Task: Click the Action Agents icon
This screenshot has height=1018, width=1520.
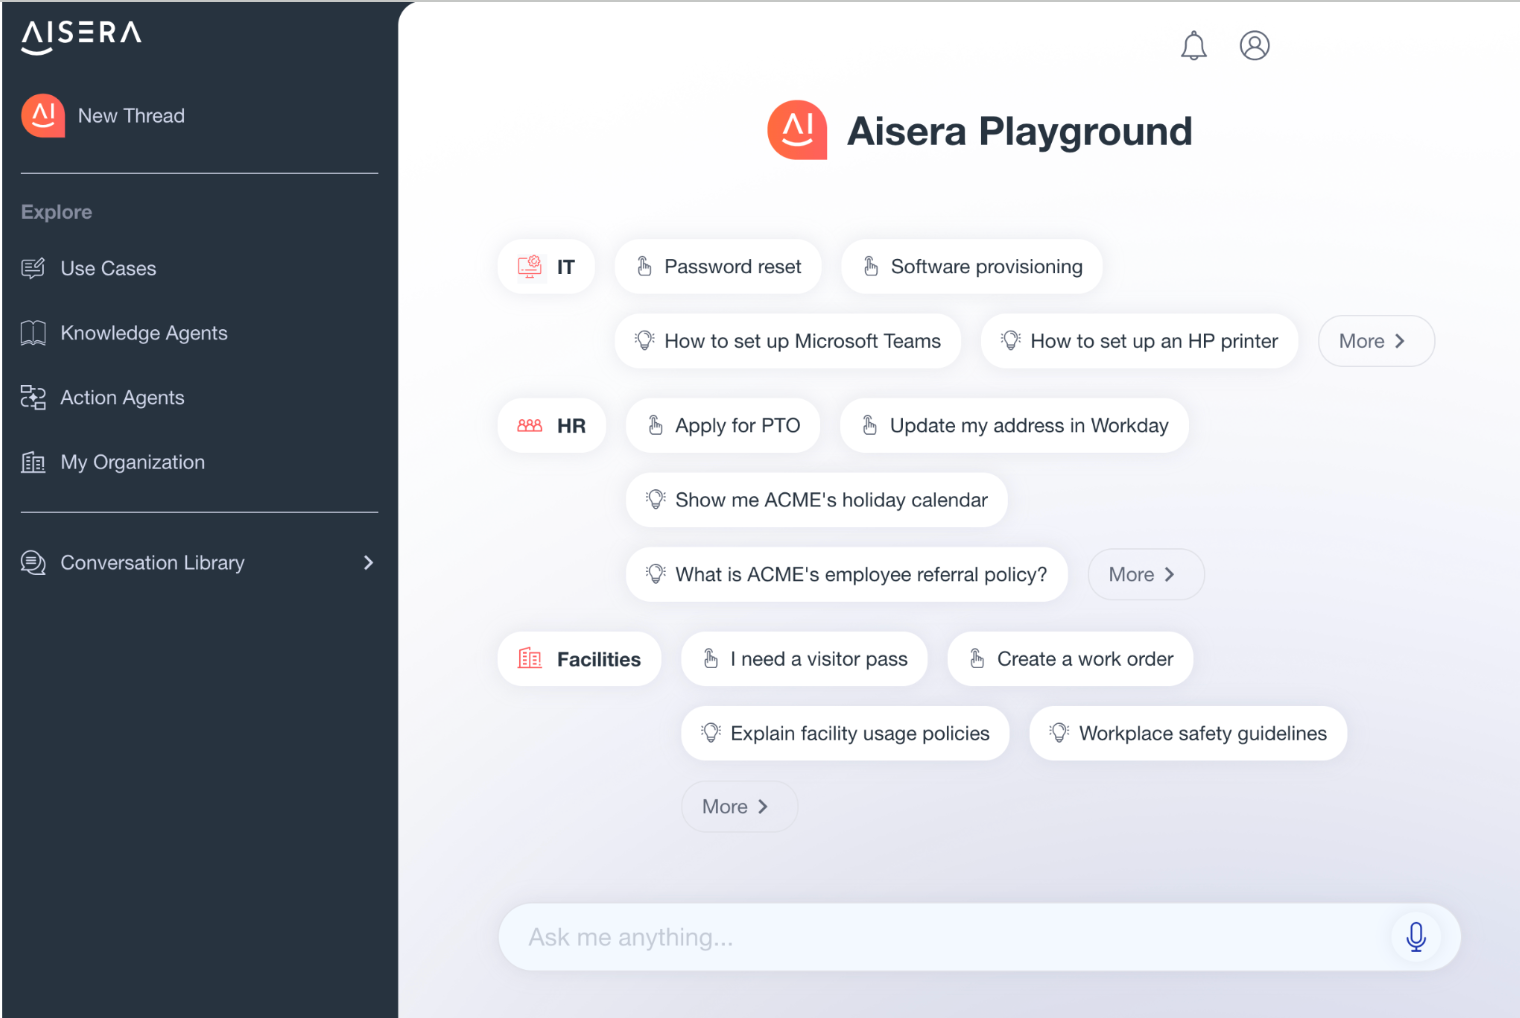Action: tap(33, 398)
